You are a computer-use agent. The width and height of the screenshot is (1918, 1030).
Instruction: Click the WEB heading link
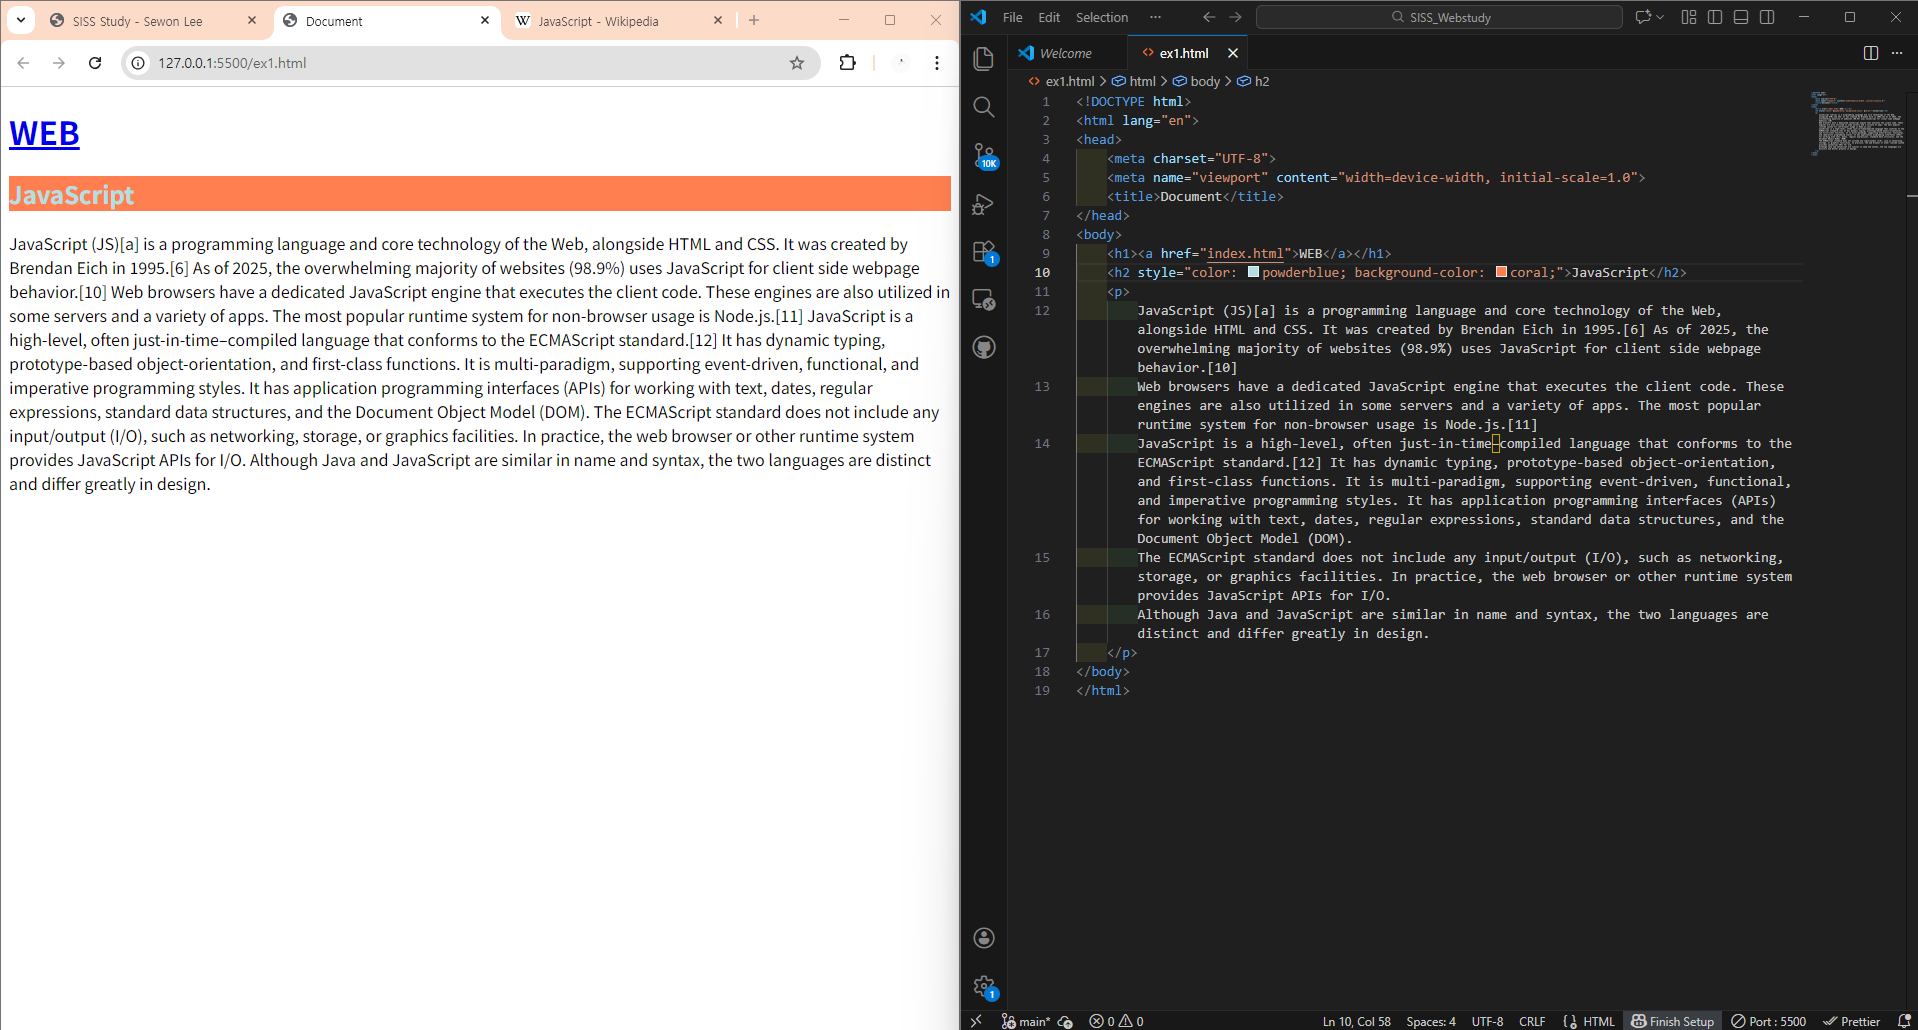[44, 133]
